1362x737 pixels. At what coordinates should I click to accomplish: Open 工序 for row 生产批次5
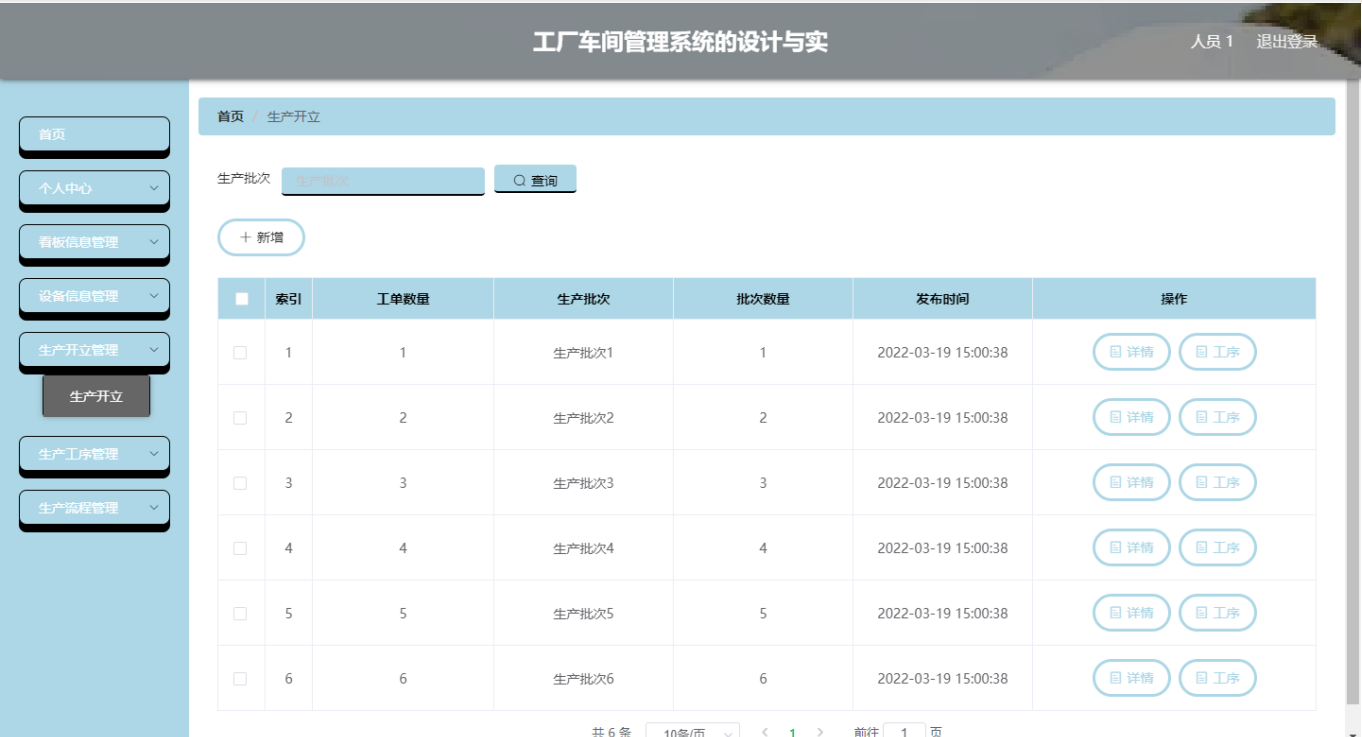point(1217,613)
